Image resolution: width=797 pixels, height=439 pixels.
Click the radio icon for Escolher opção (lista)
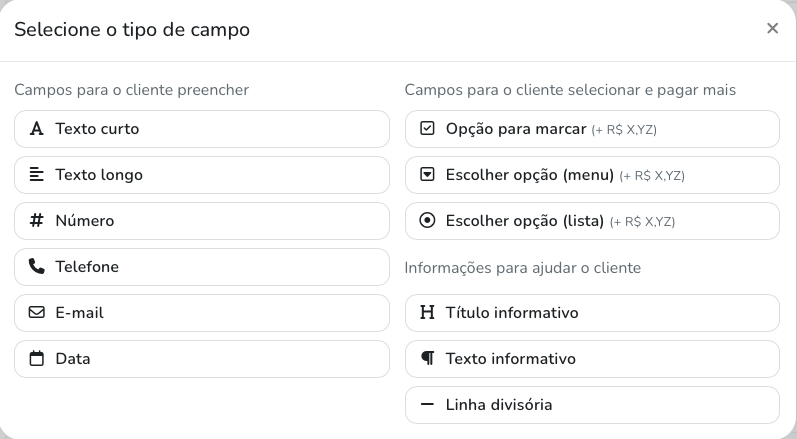point(428,221)
